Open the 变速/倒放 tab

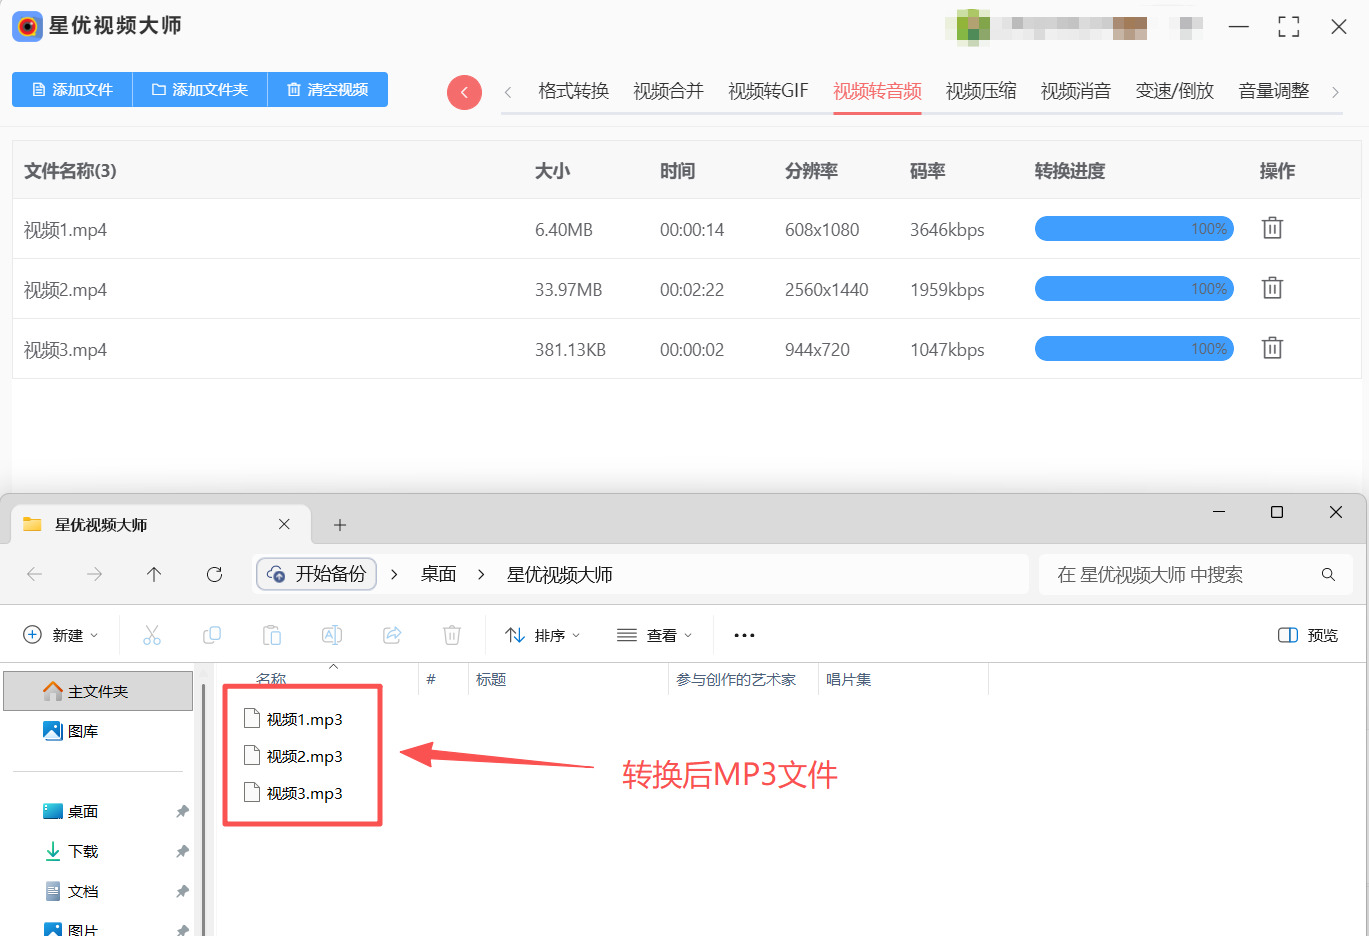[1175, 91]
